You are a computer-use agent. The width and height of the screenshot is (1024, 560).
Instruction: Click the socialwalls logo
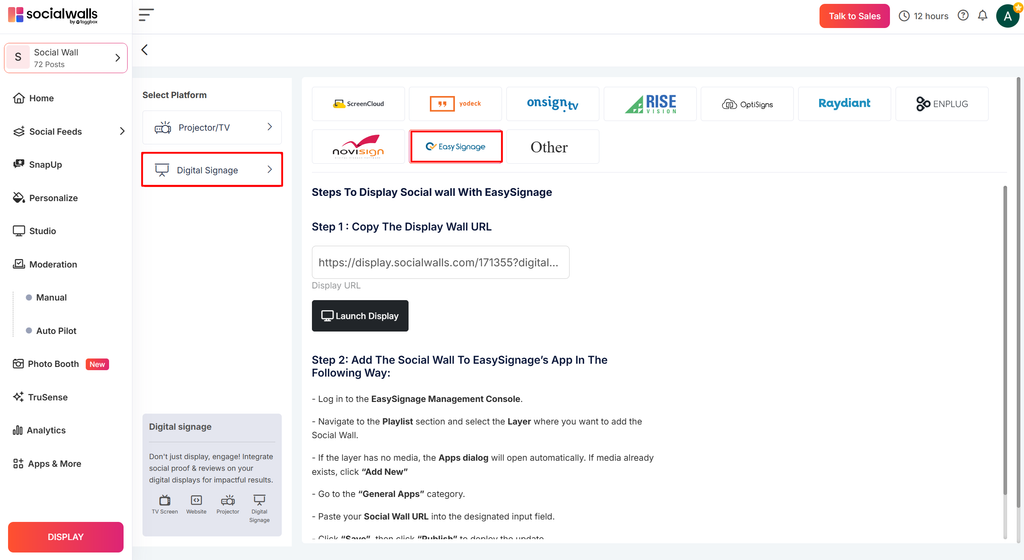pos(53,15)
